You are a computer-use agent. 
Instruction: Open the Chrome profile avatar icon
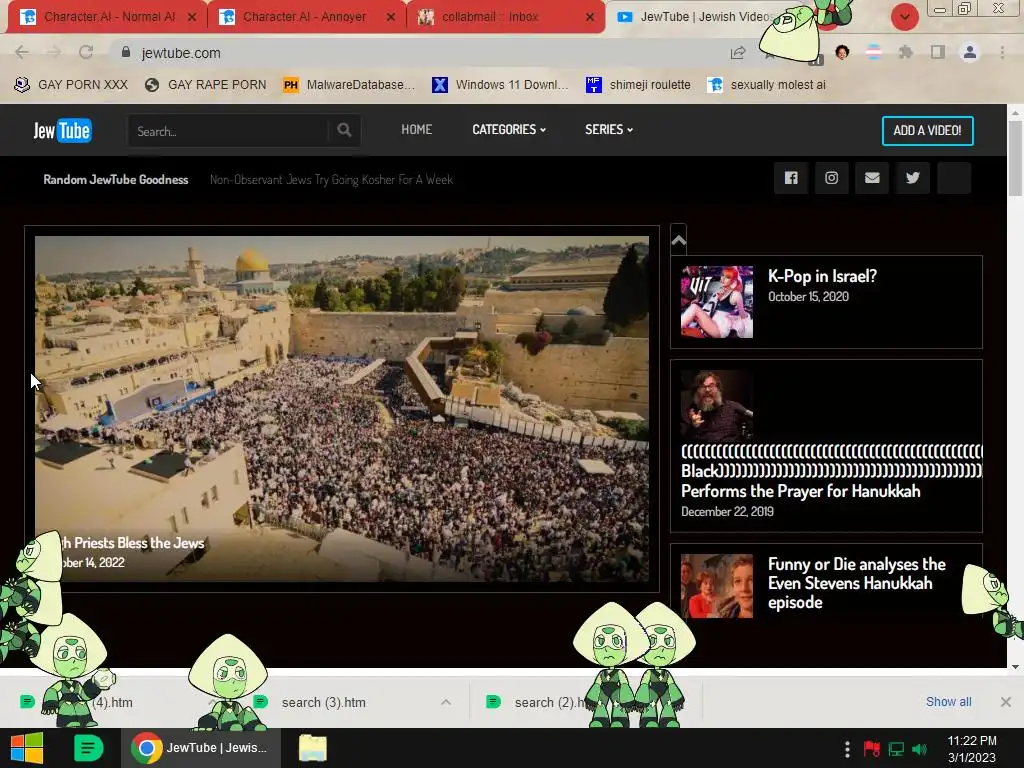click(970, 52)
